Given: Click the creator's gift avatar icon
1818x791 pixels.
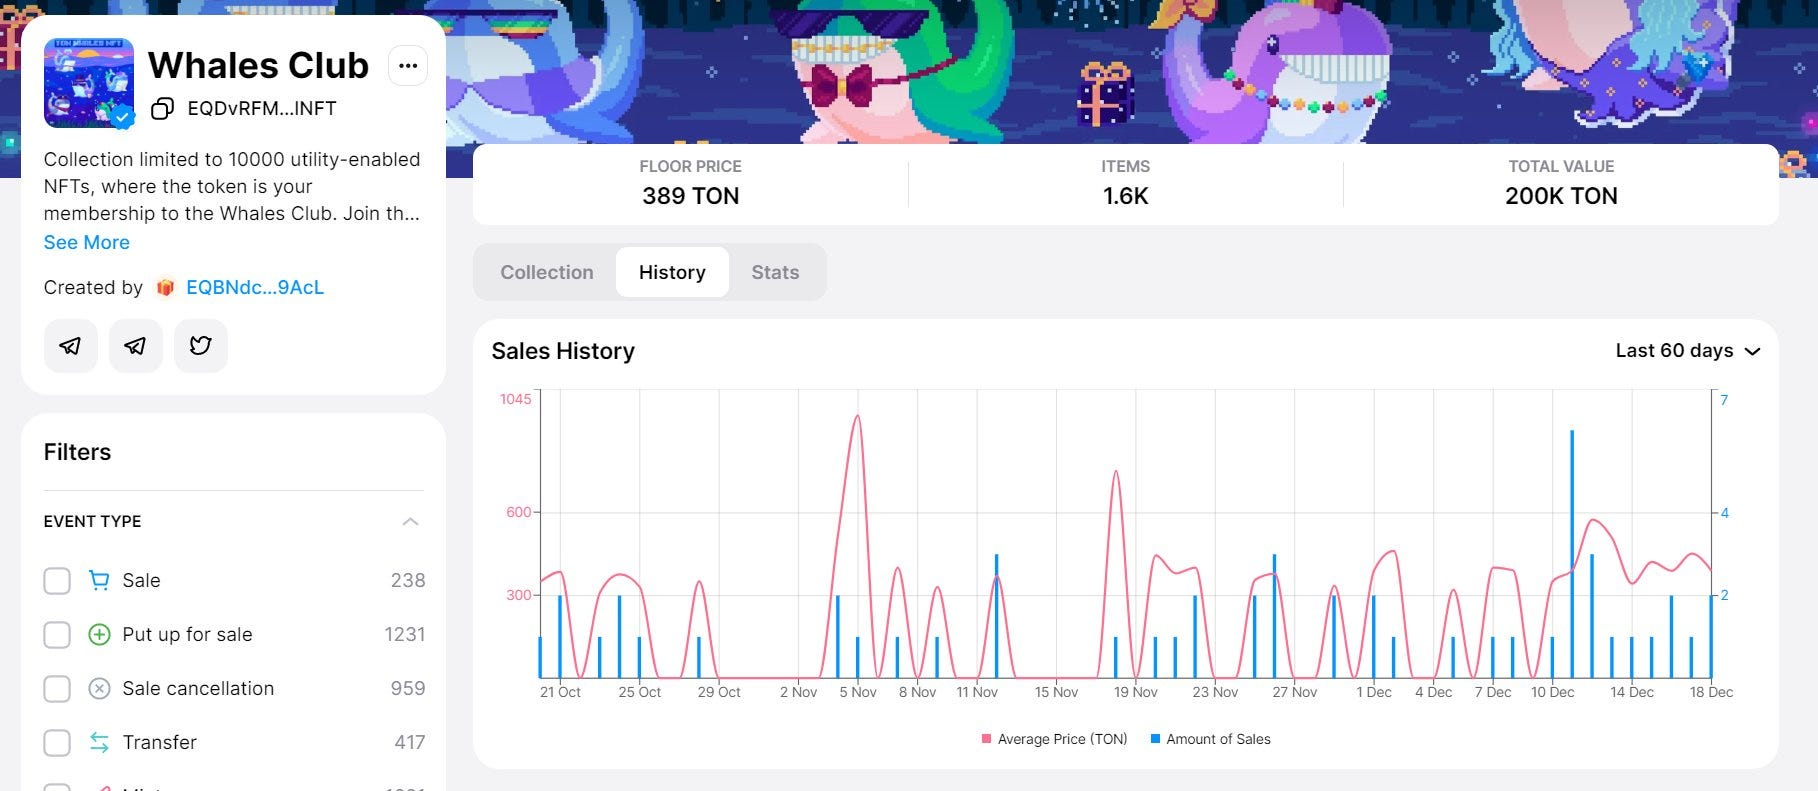Looking at the screenshot, I should coord(165,288).
